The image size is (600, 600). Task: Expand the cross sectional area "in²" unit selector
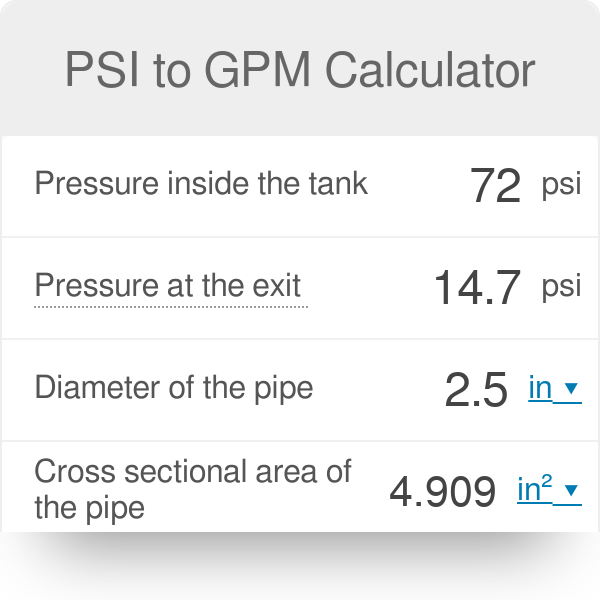coord(537,490)
